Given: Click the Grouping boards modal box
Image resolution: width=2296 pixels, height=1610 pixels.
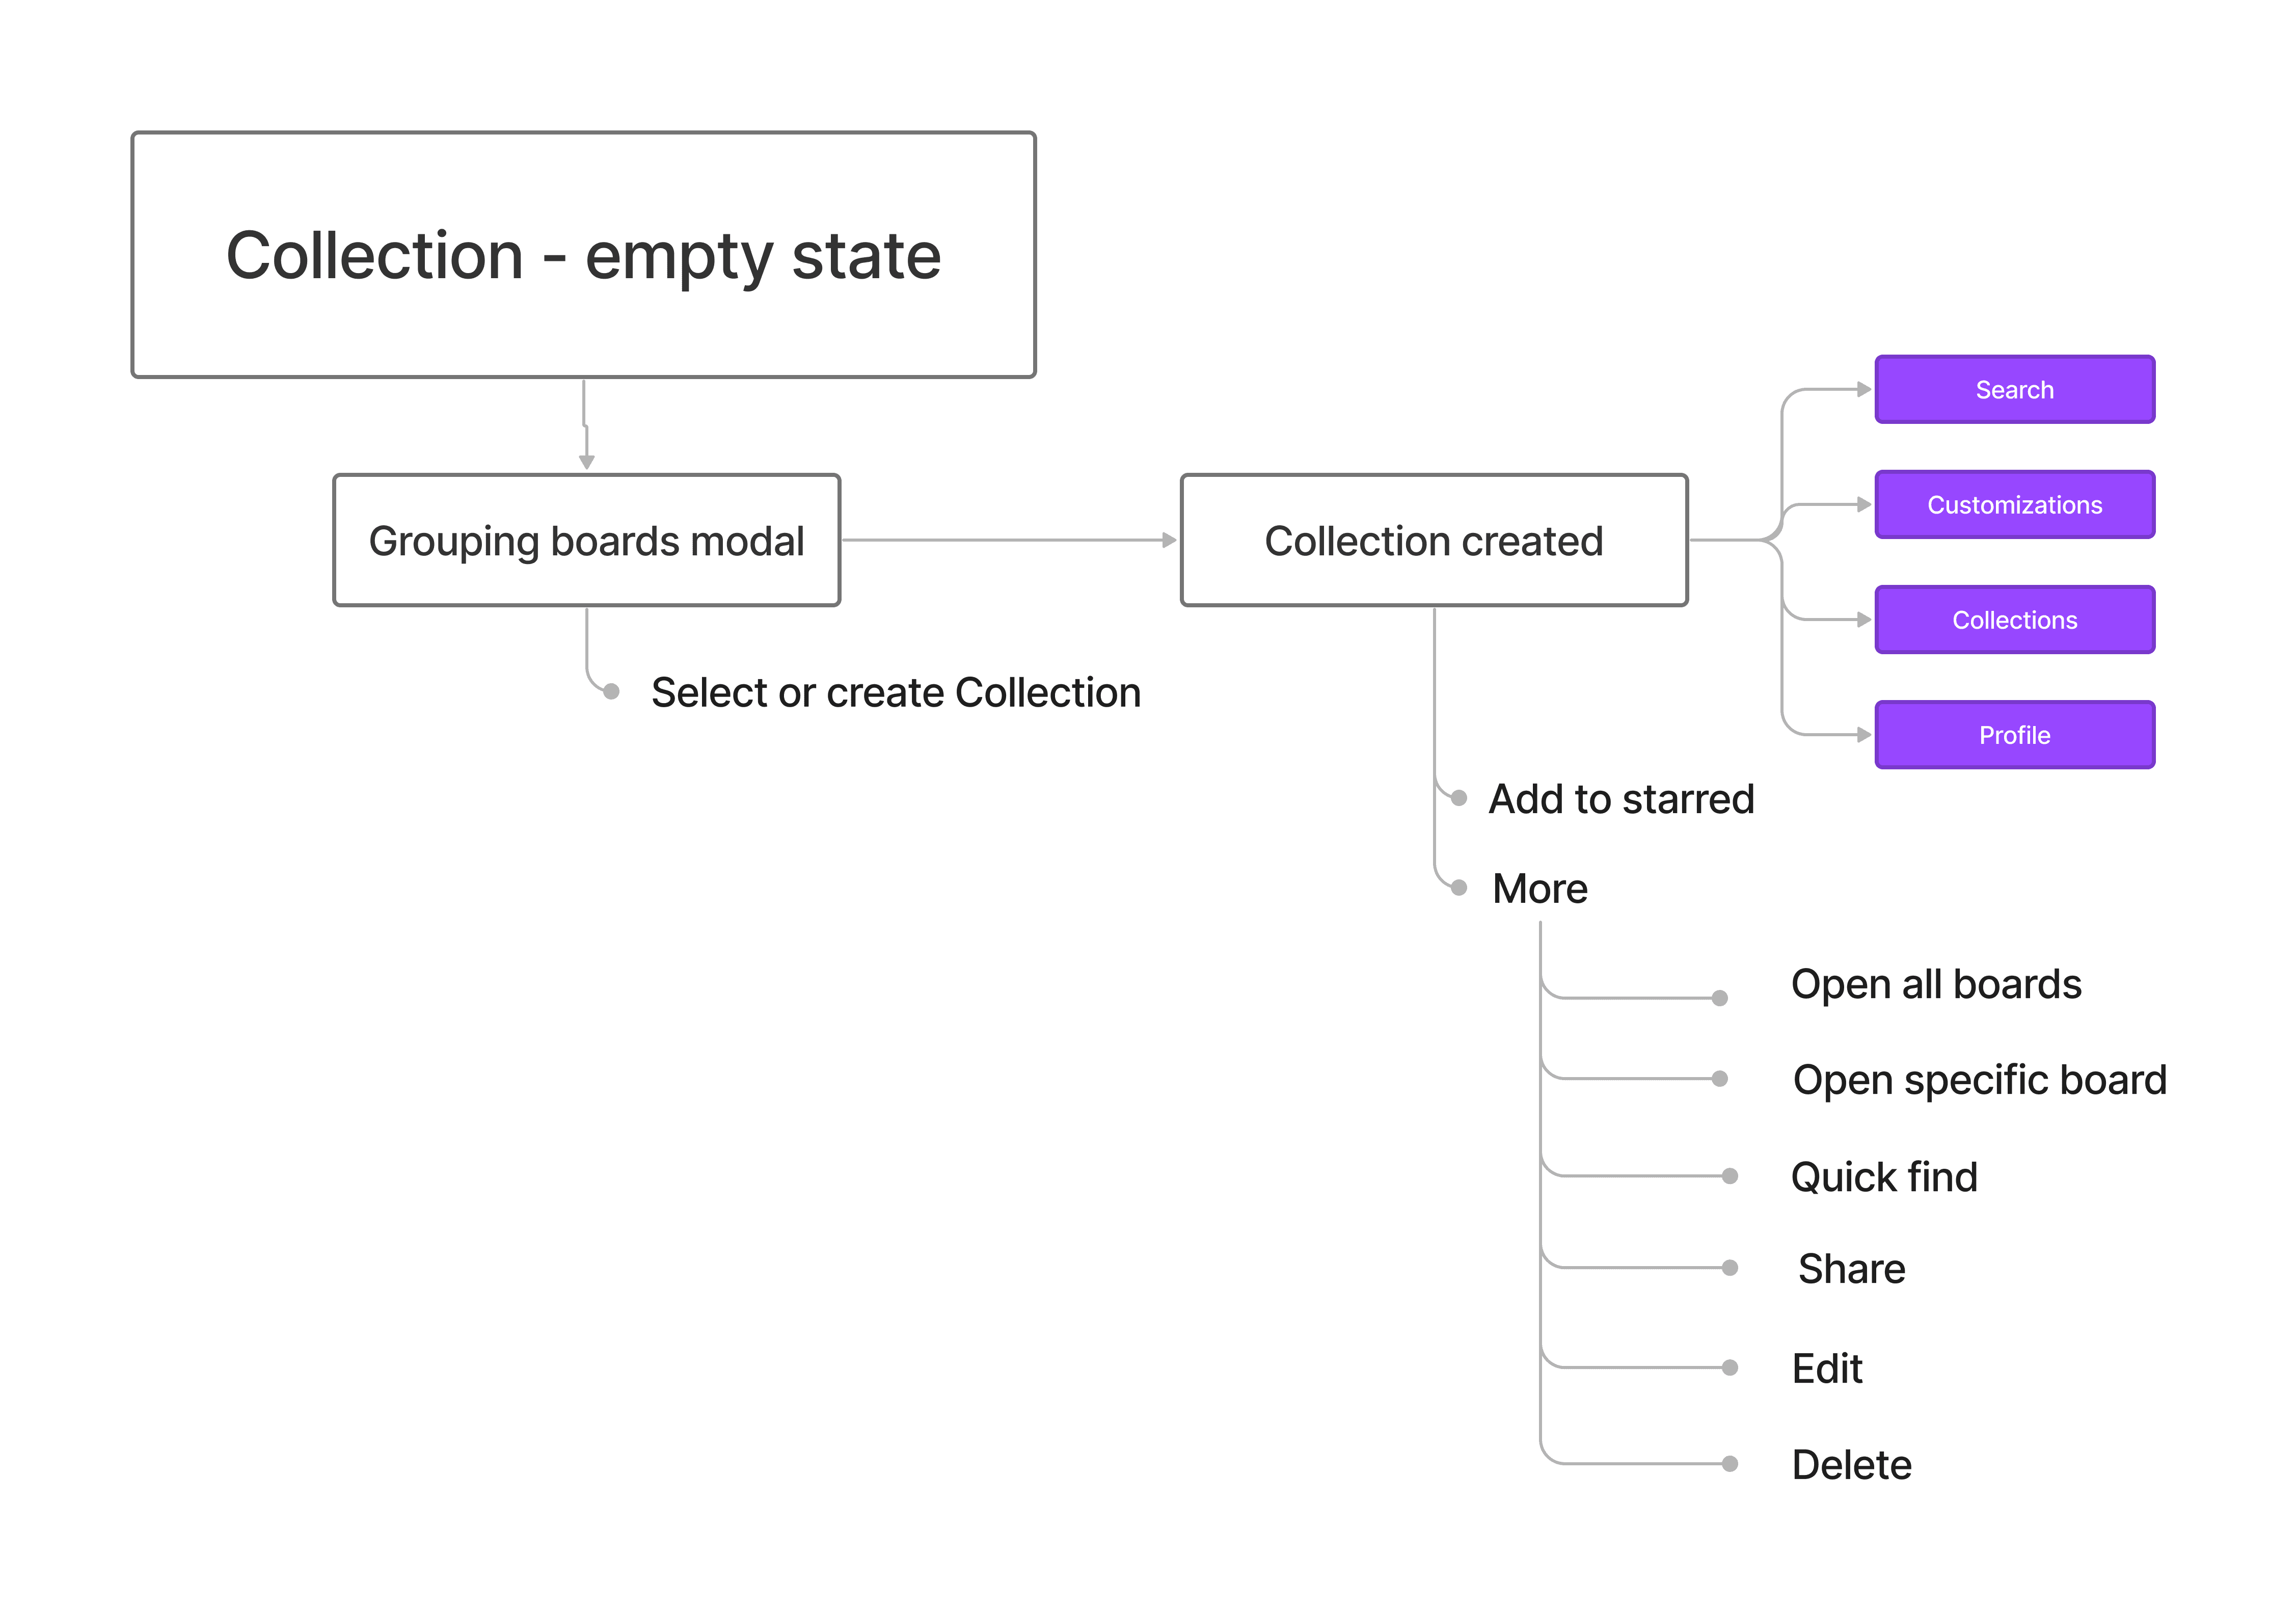Looking at the screenshot, I should point(586,540).
